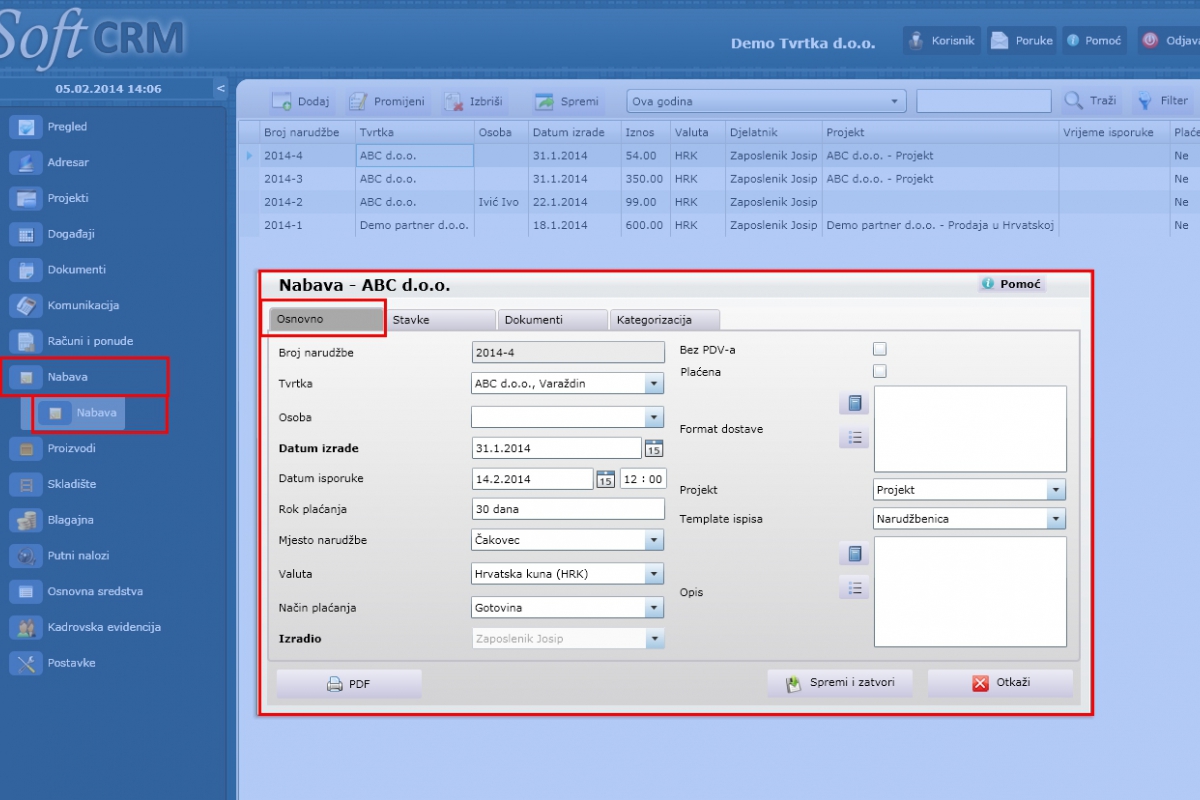This screenshot has height=800, width=1200.
Task: Go to Projekti in sidebar
Action: [66, 198]
